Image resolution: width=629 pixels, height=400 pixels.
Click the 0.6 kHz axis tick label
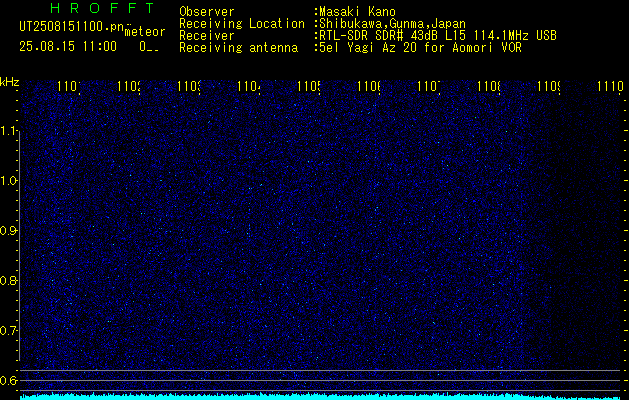8,380
